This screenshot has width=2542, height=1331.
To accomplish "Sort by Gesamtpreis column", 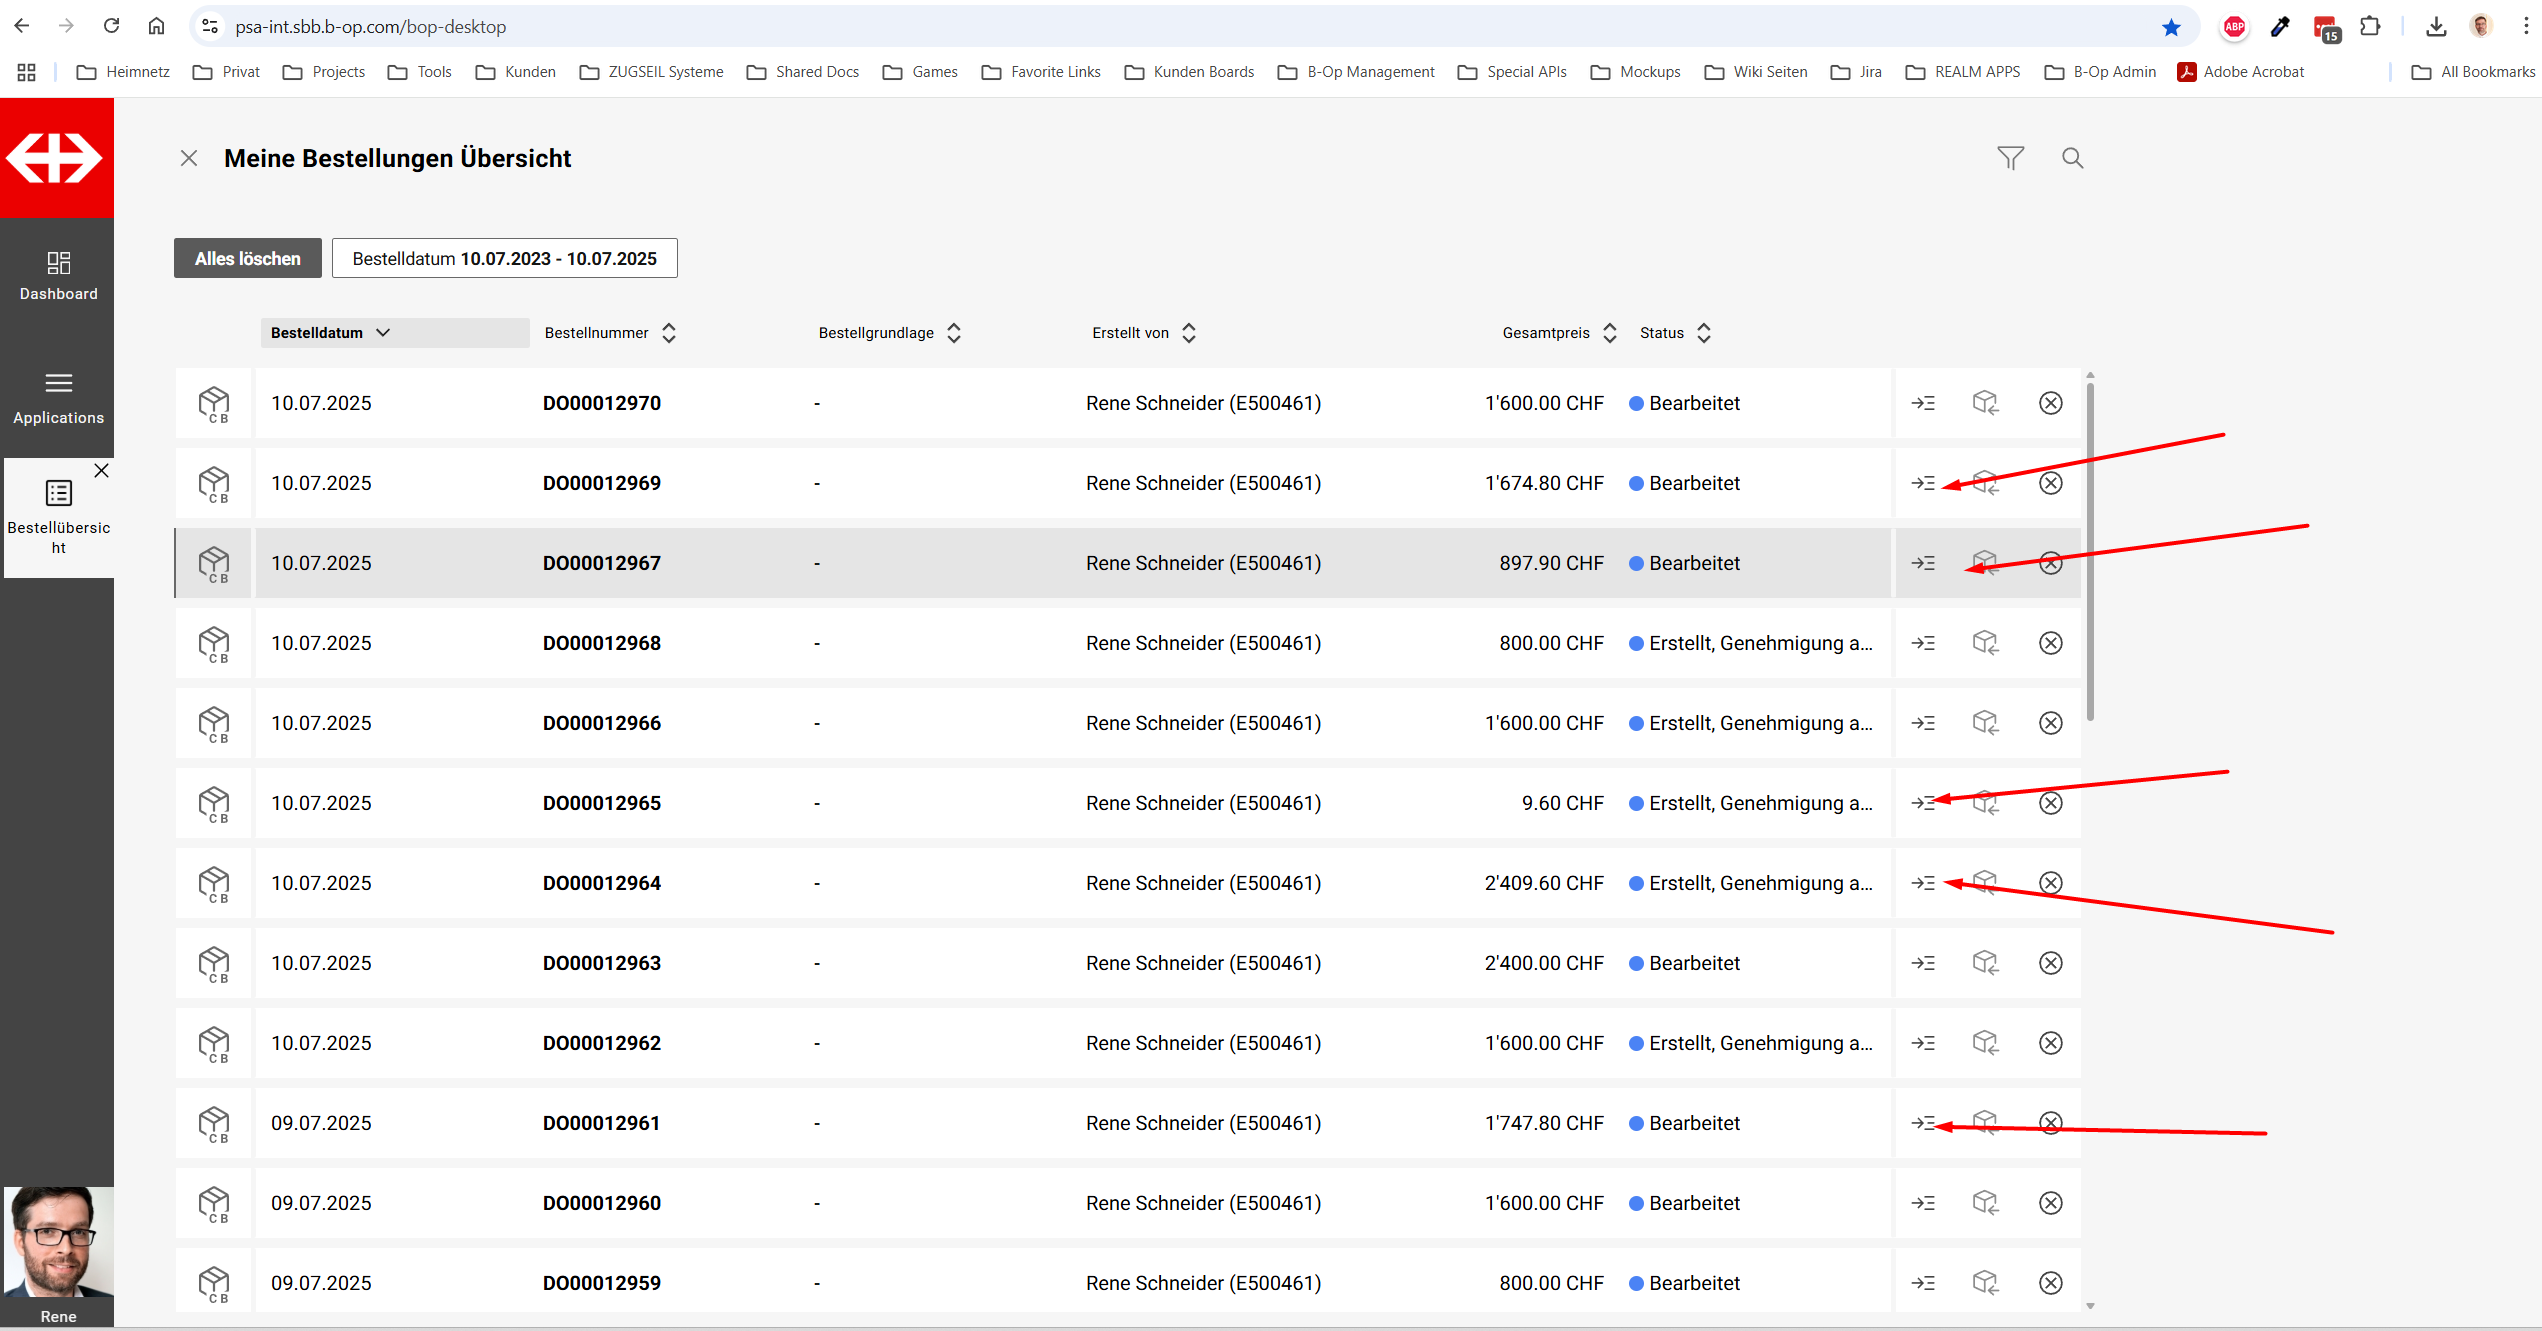I will click(x=1609, y=333).
